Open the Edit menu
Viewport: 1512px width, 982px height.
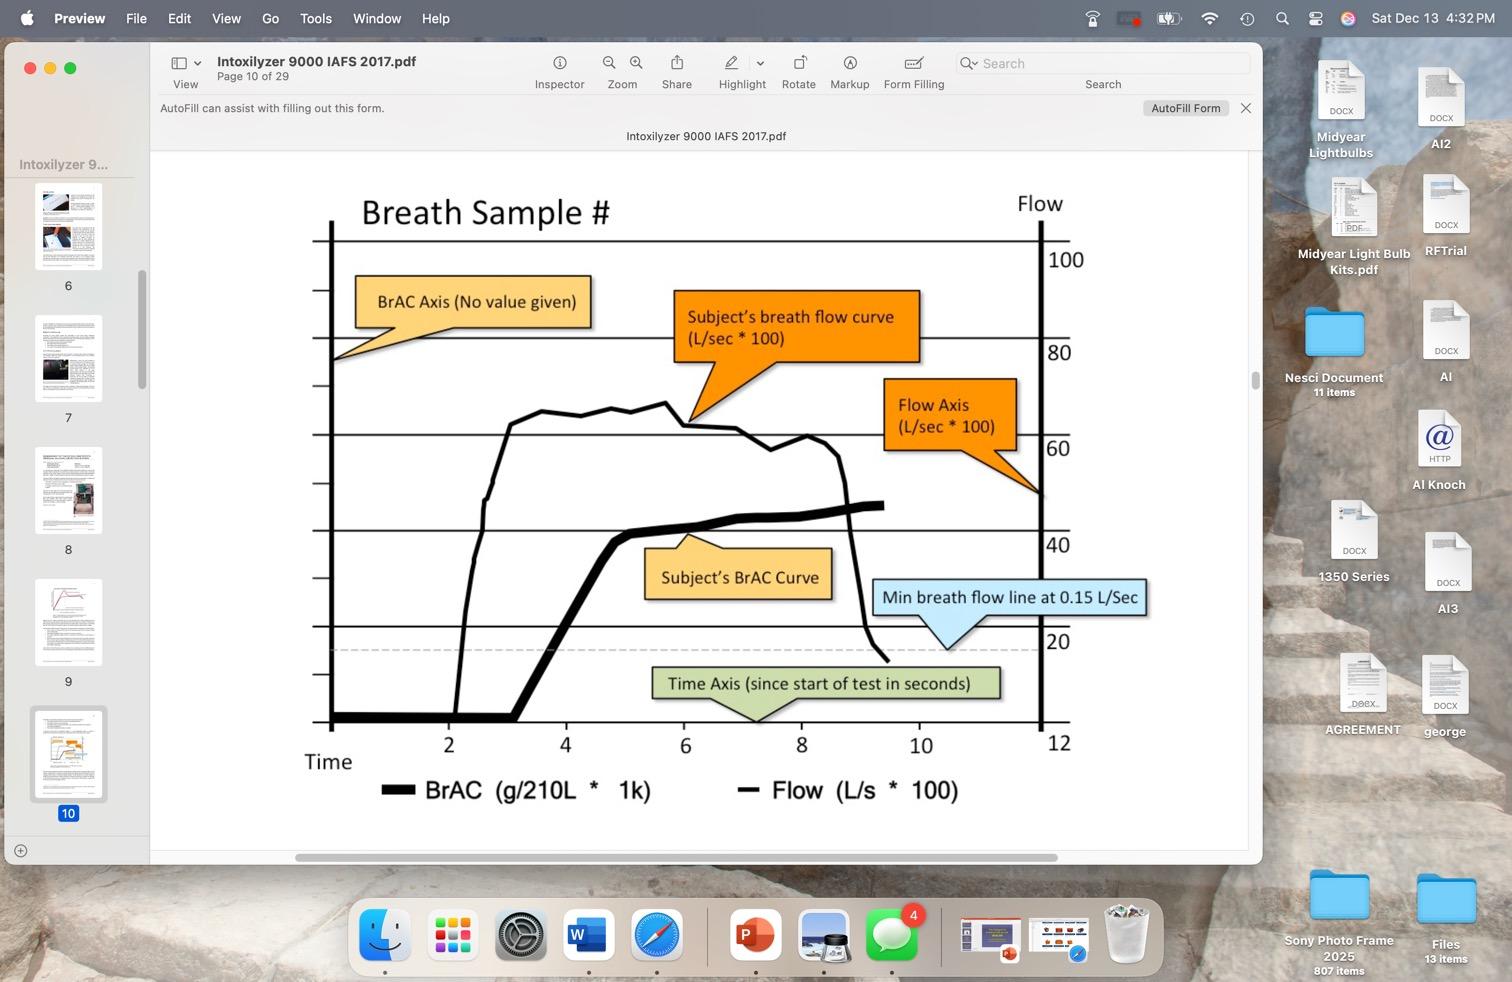pyautogui.click(x=180, y=18)
